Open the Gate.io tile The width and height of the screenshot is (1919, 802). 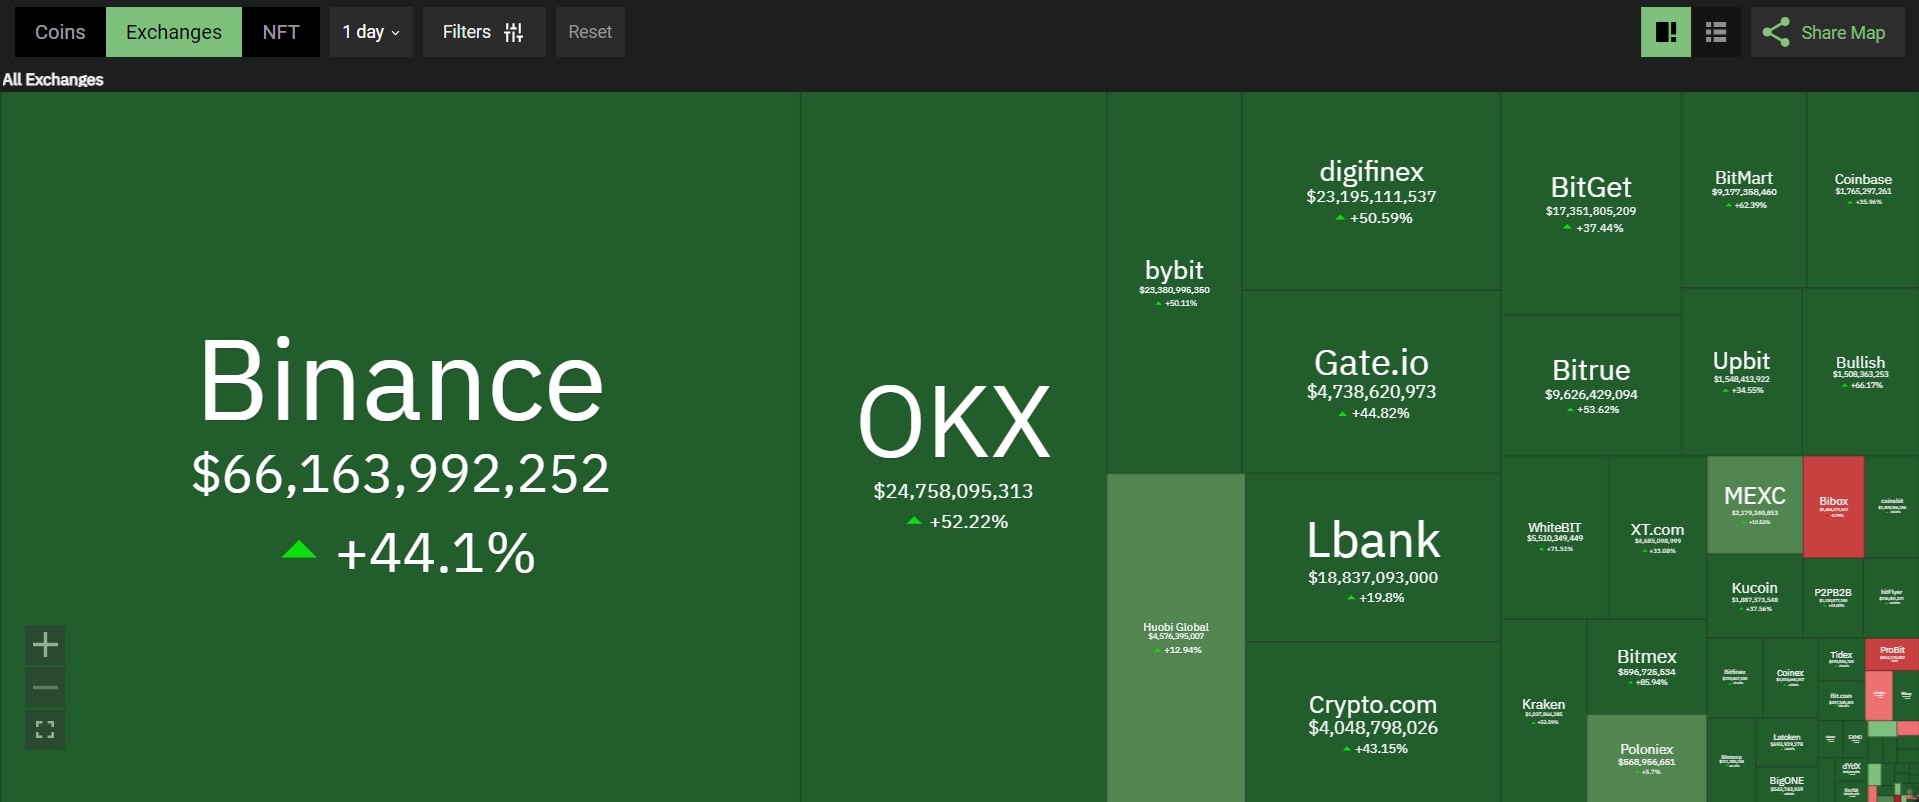click(x=1371, y=382)
